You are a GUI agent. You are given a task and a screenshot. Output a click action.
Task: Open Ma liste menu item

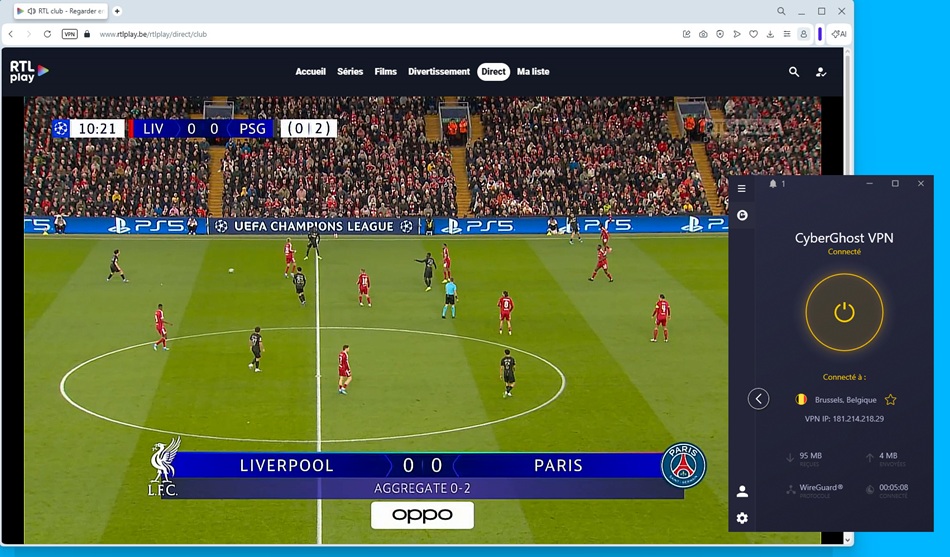(533, 72)
